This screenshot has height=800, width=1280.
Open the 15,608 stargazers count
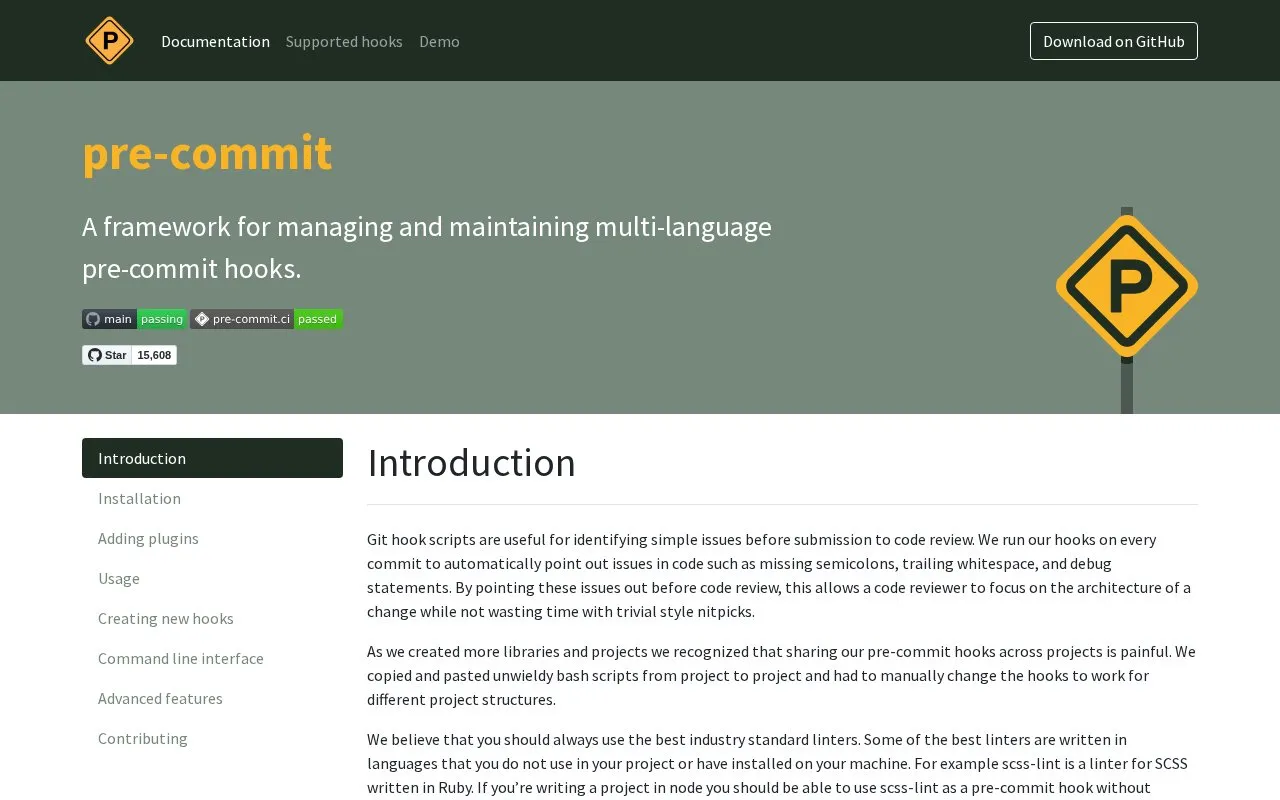point(154,355)
